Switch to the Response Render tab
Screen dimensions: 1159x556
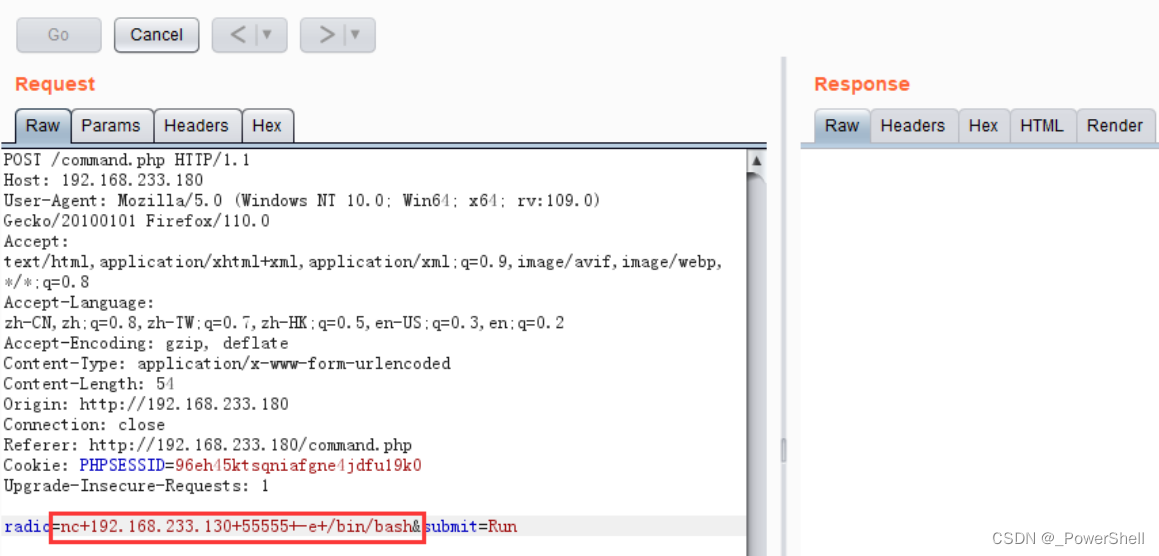tap(1115, 126)
